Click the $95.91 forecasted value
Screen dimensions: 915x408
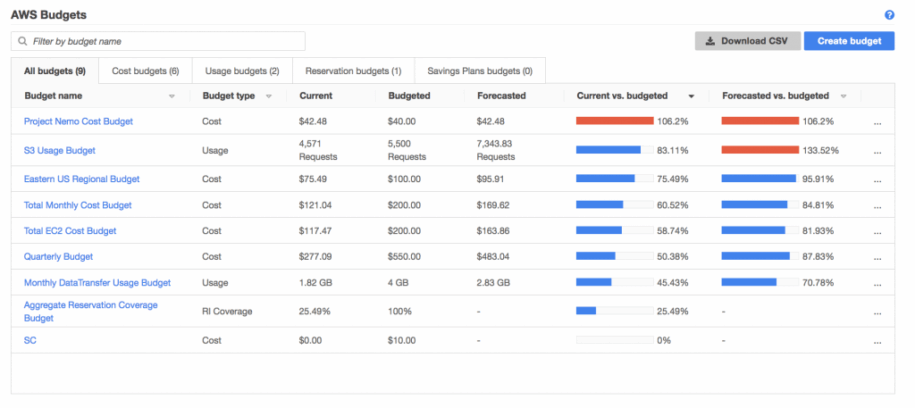tap(490, 179)
